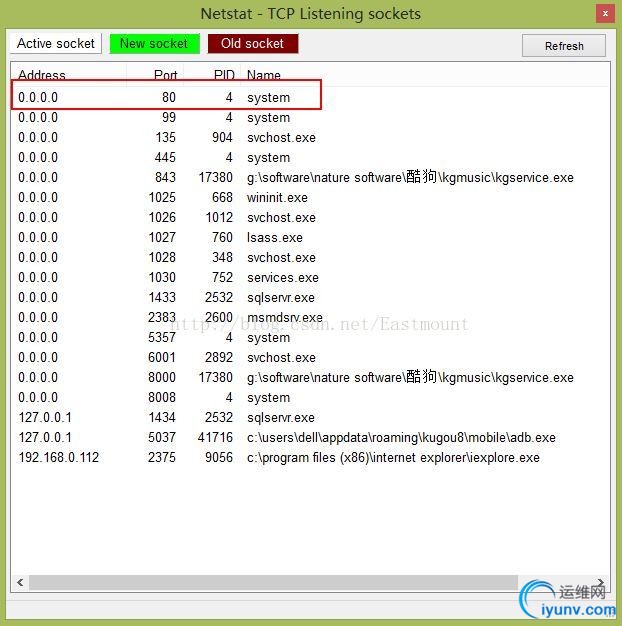This screenshot has width=622, height=626.
Task: Click PID 2600 cell
Action: tap(219, 317)
